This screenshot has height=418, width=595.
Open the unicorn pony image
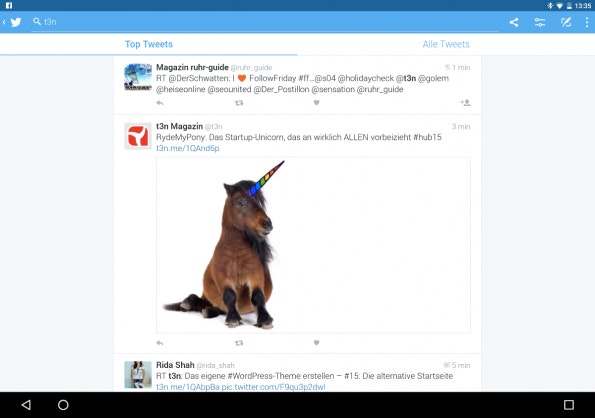(313, 245)
